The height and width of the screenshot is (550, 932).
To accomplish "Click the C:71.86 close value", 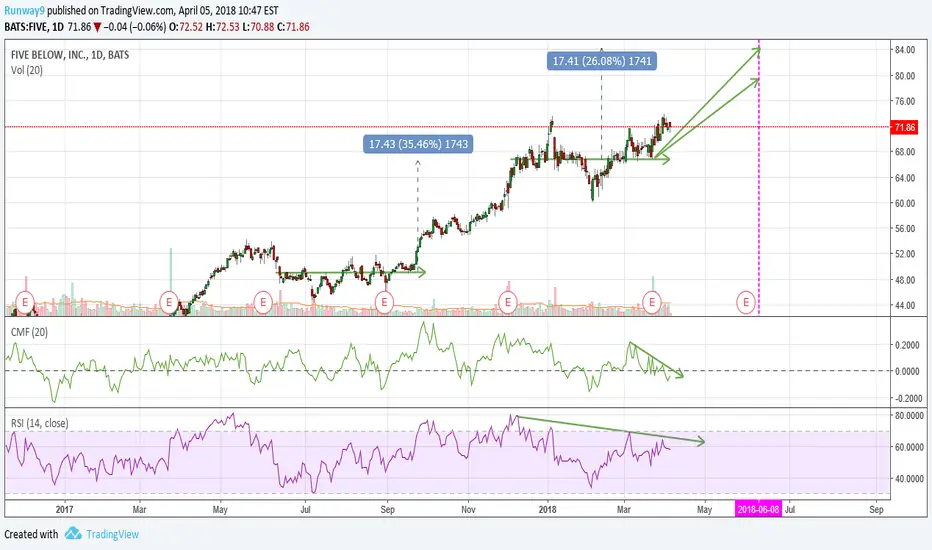I will click(294, 27).
